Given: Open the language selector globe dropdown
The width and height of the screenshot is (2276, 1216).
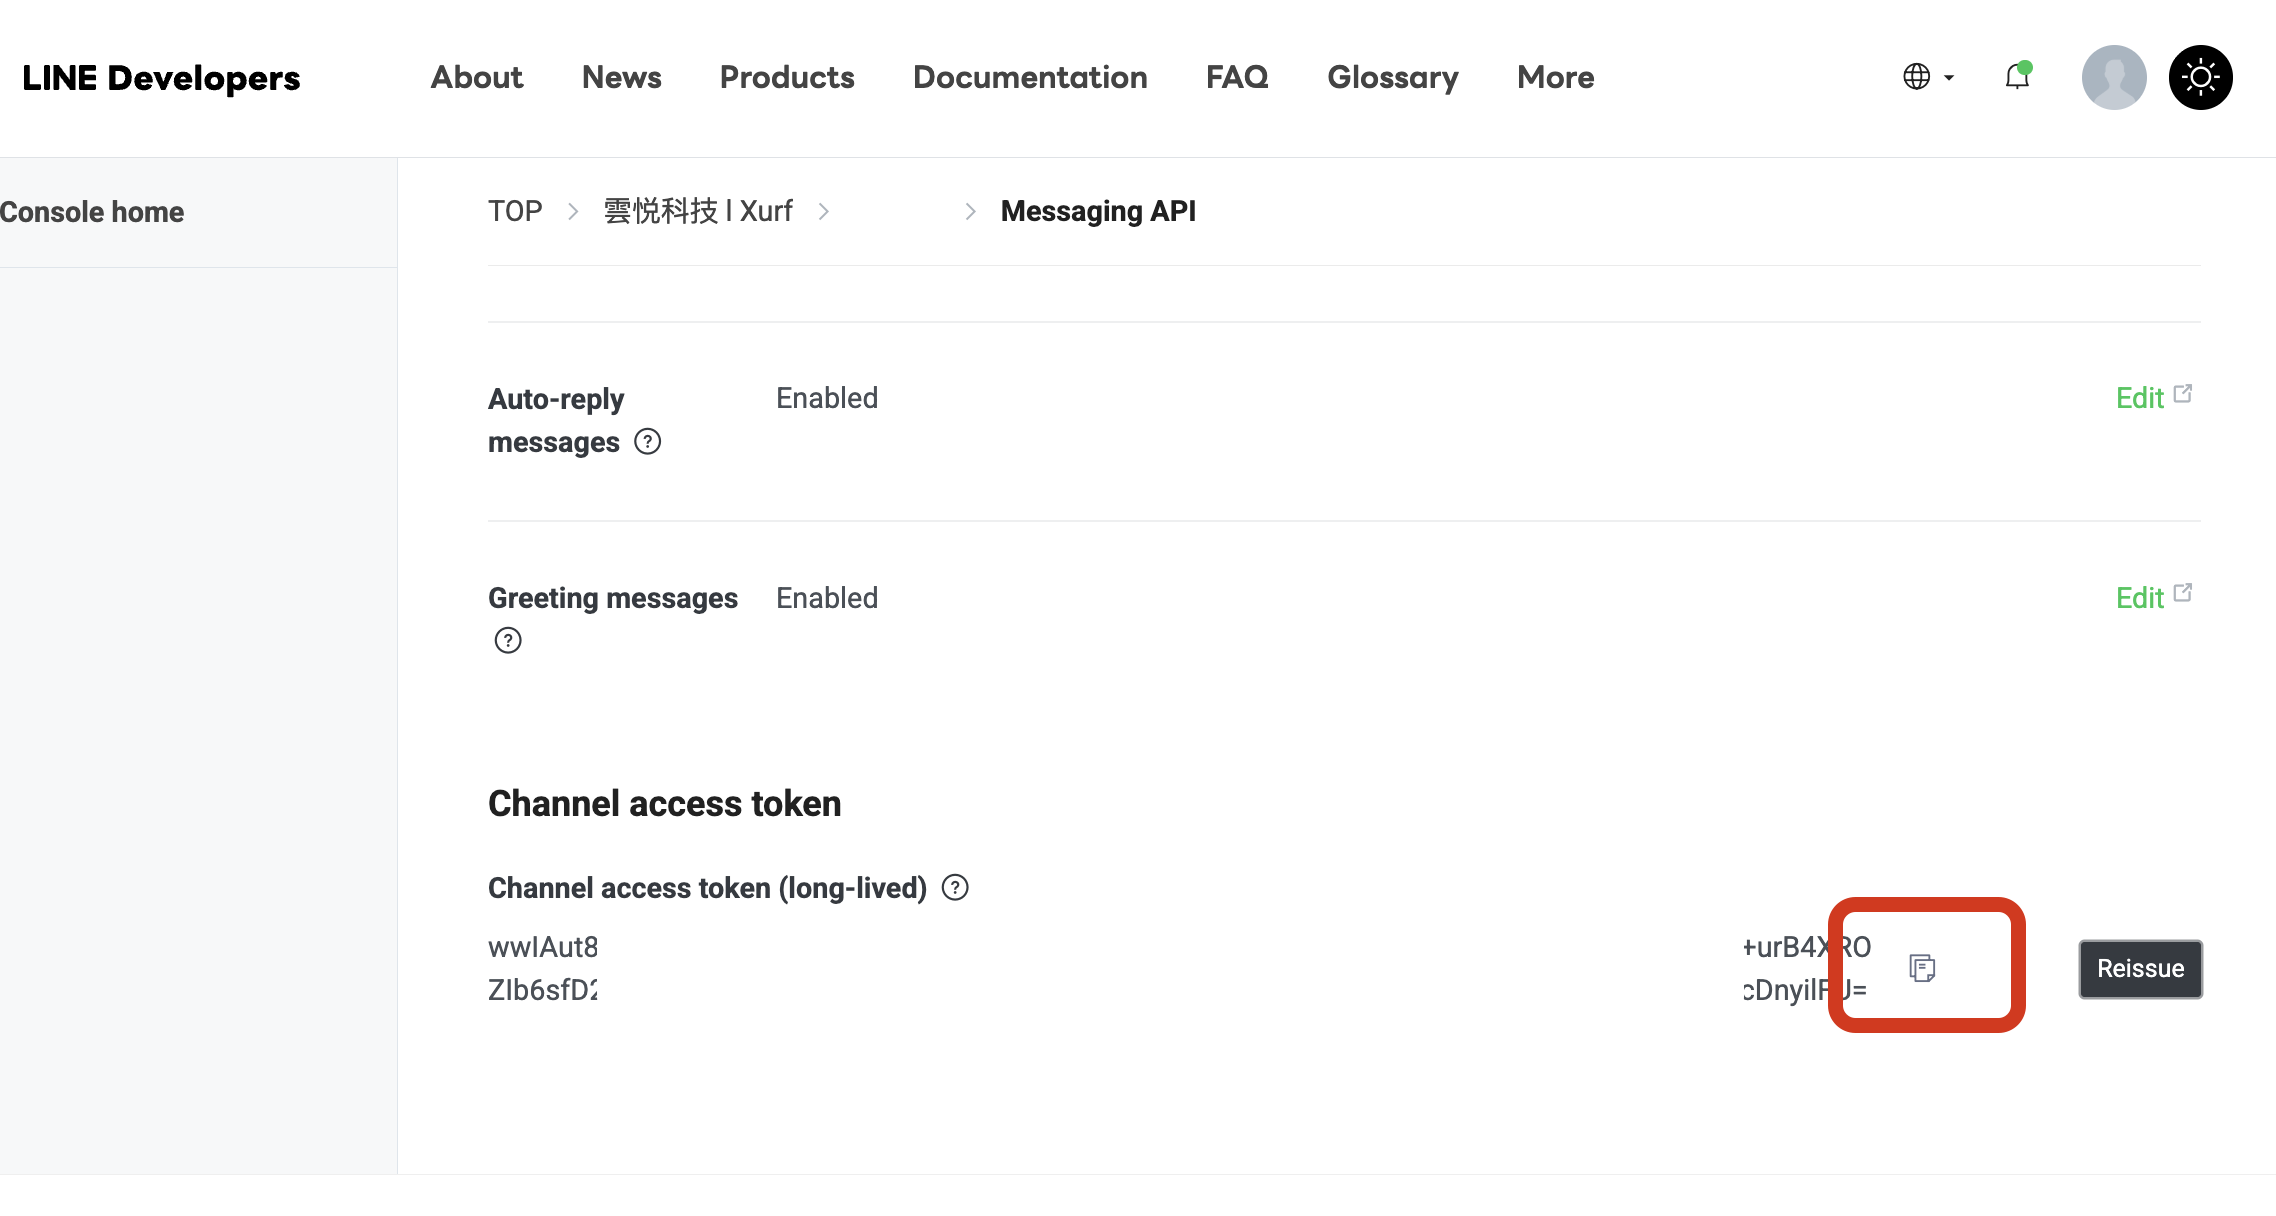Looking at the screenshot, I should [1928, 77].
